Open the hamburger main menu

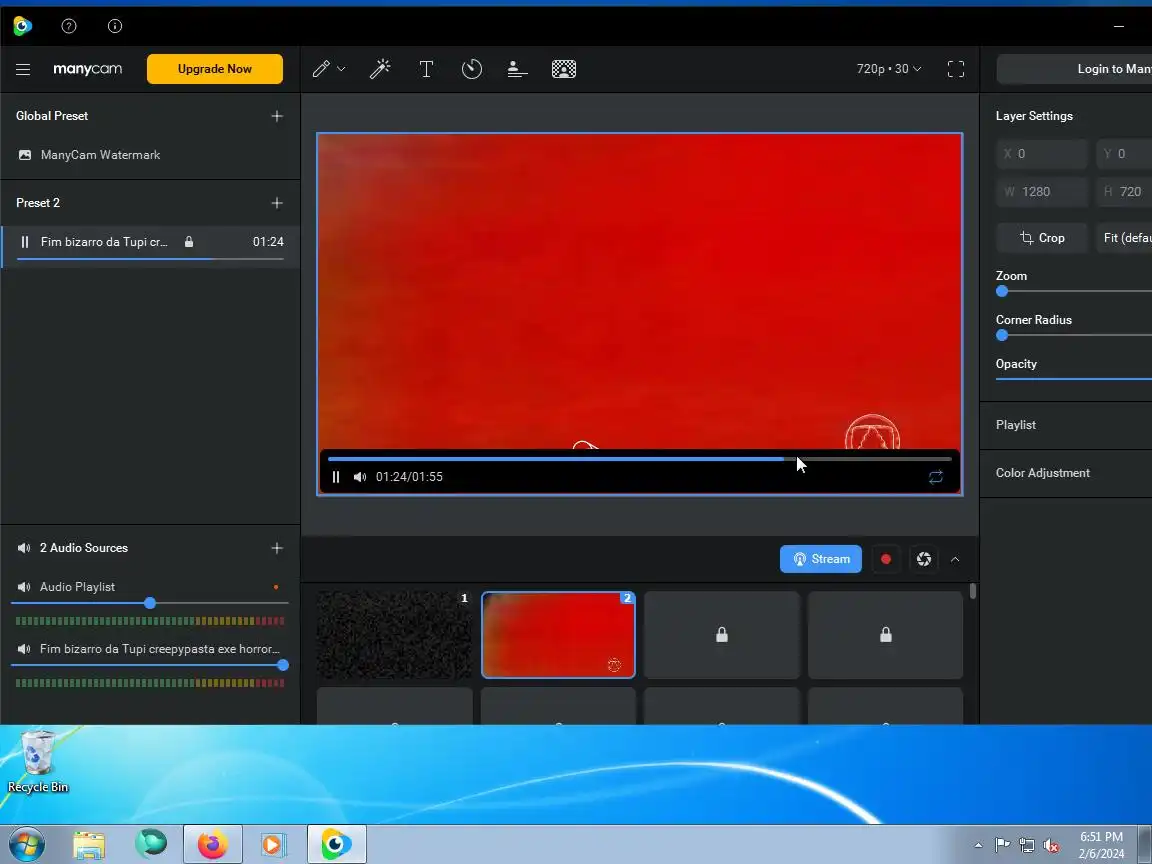23,69
